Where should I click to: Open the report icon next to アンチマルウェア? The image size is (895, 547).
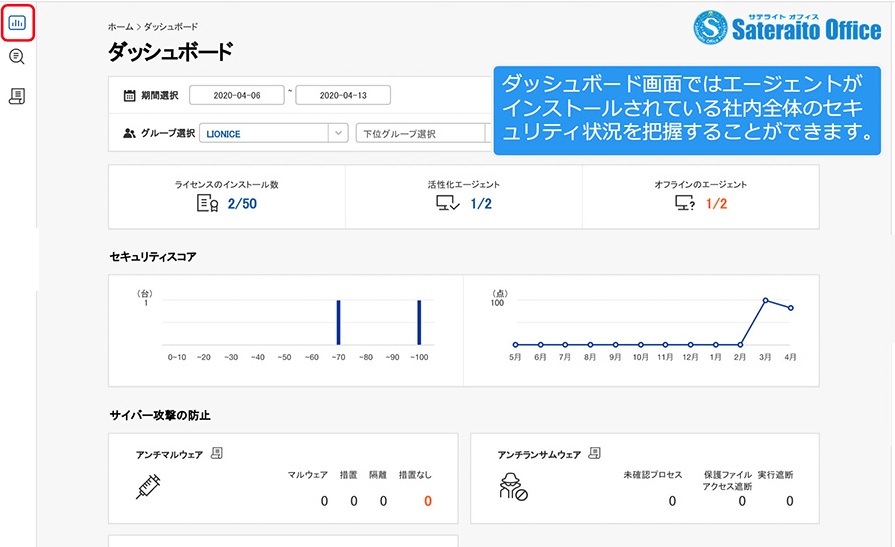pos(216,453)
